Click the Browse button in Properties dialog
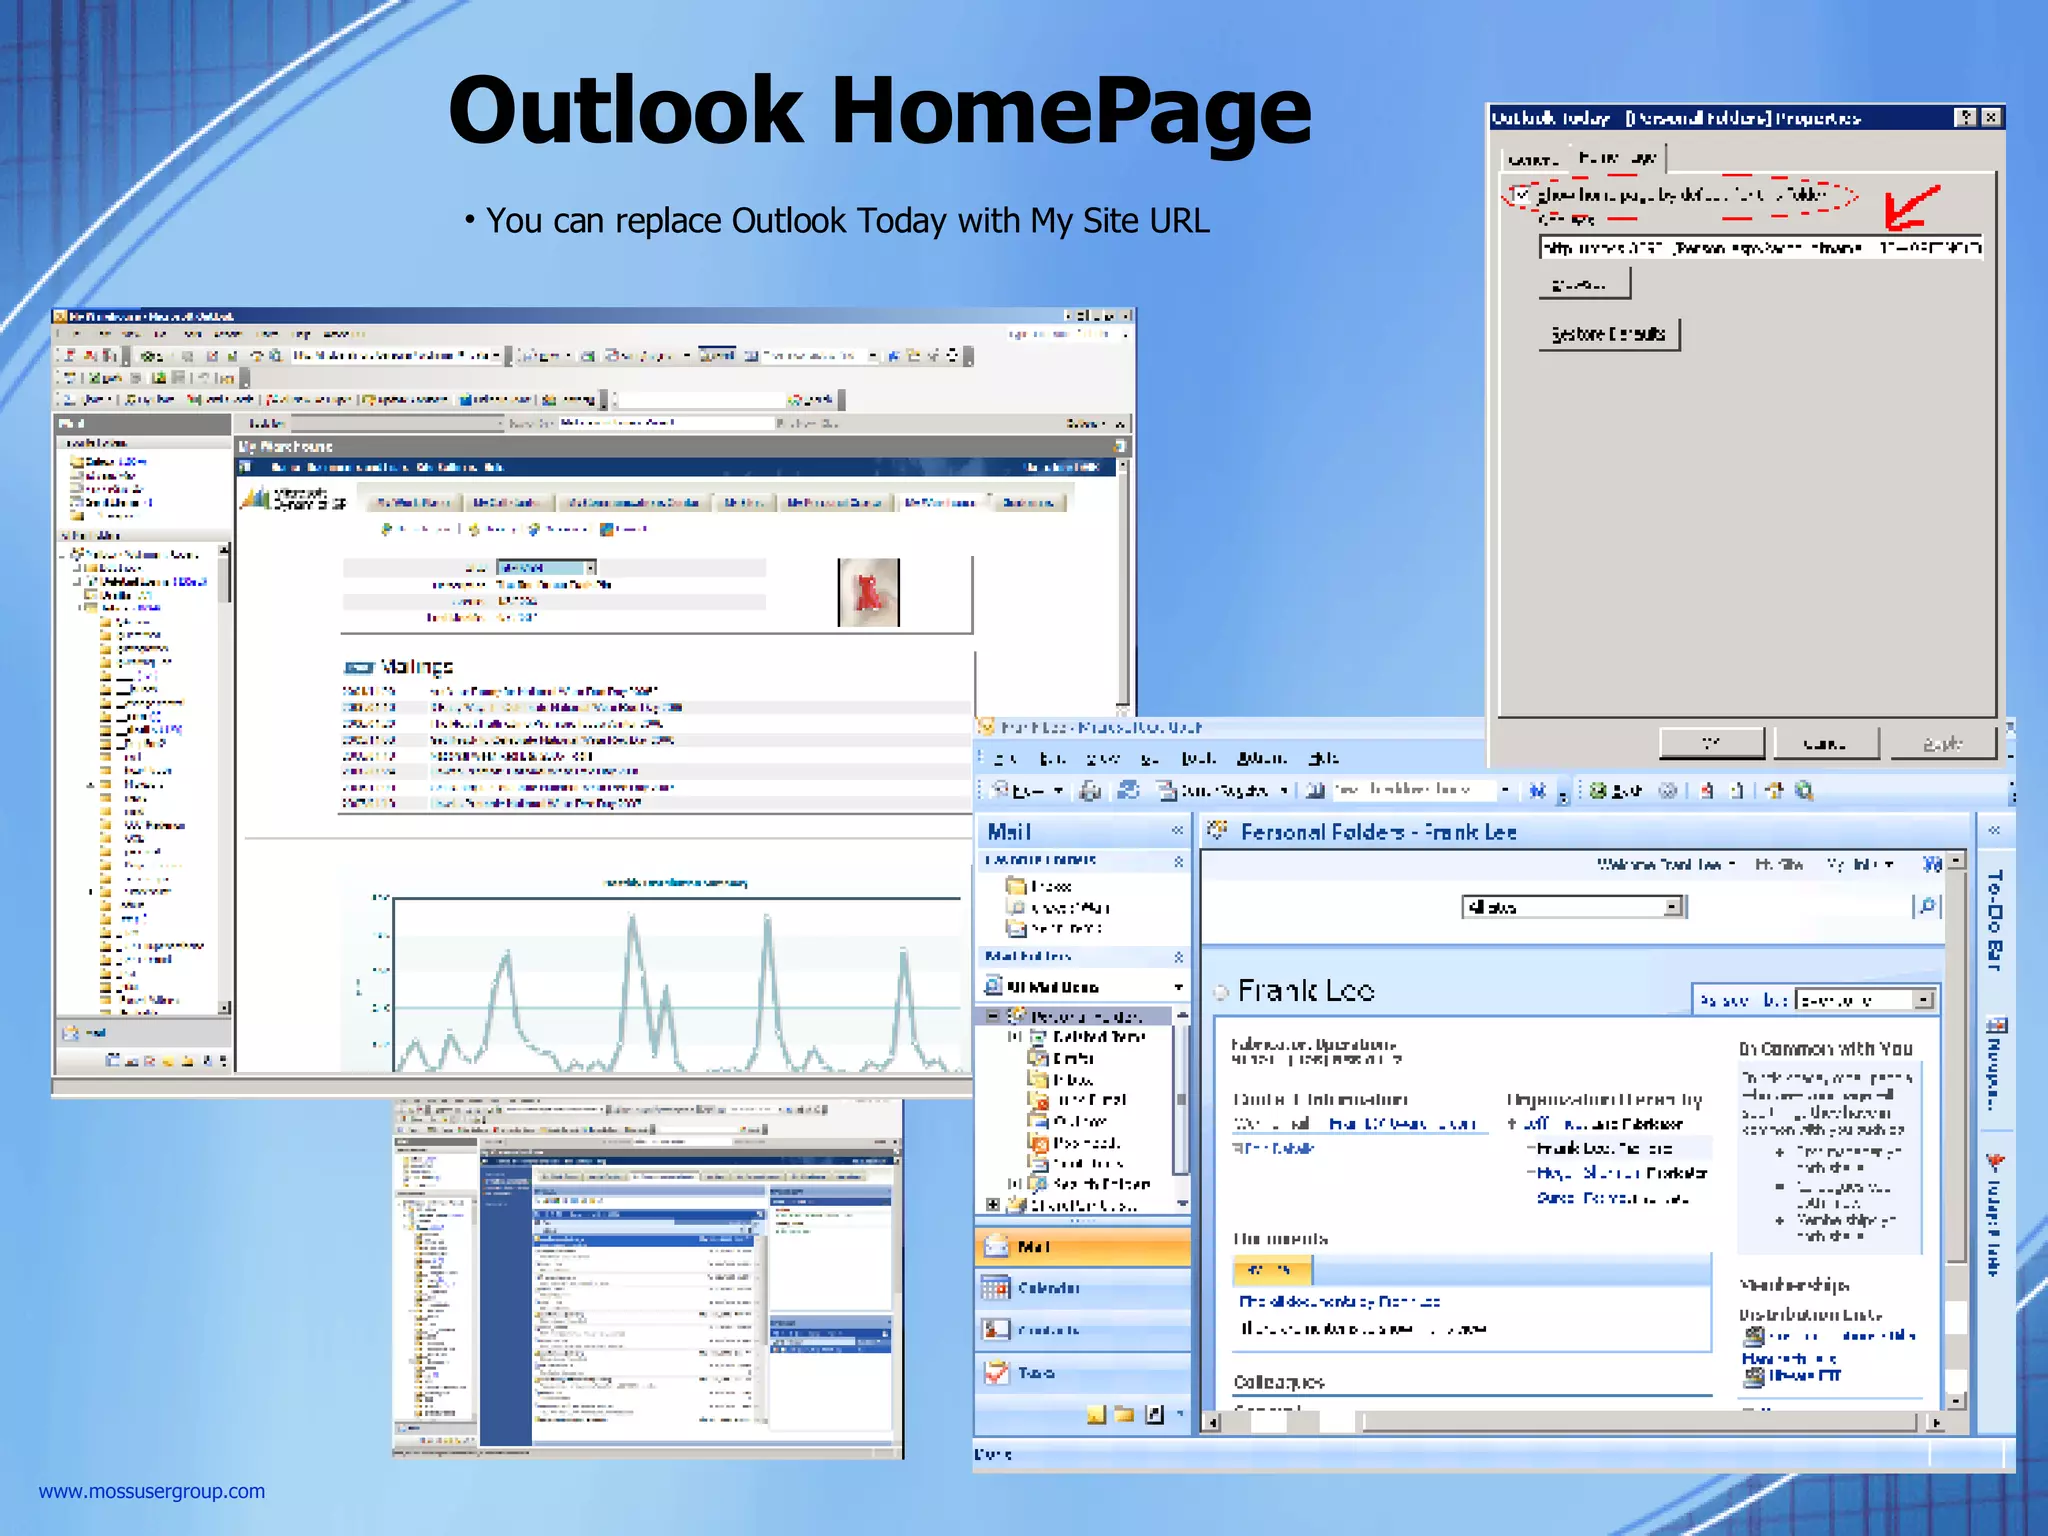This screenshot has width=2048, height=1536. click(x=1584, y=284)
